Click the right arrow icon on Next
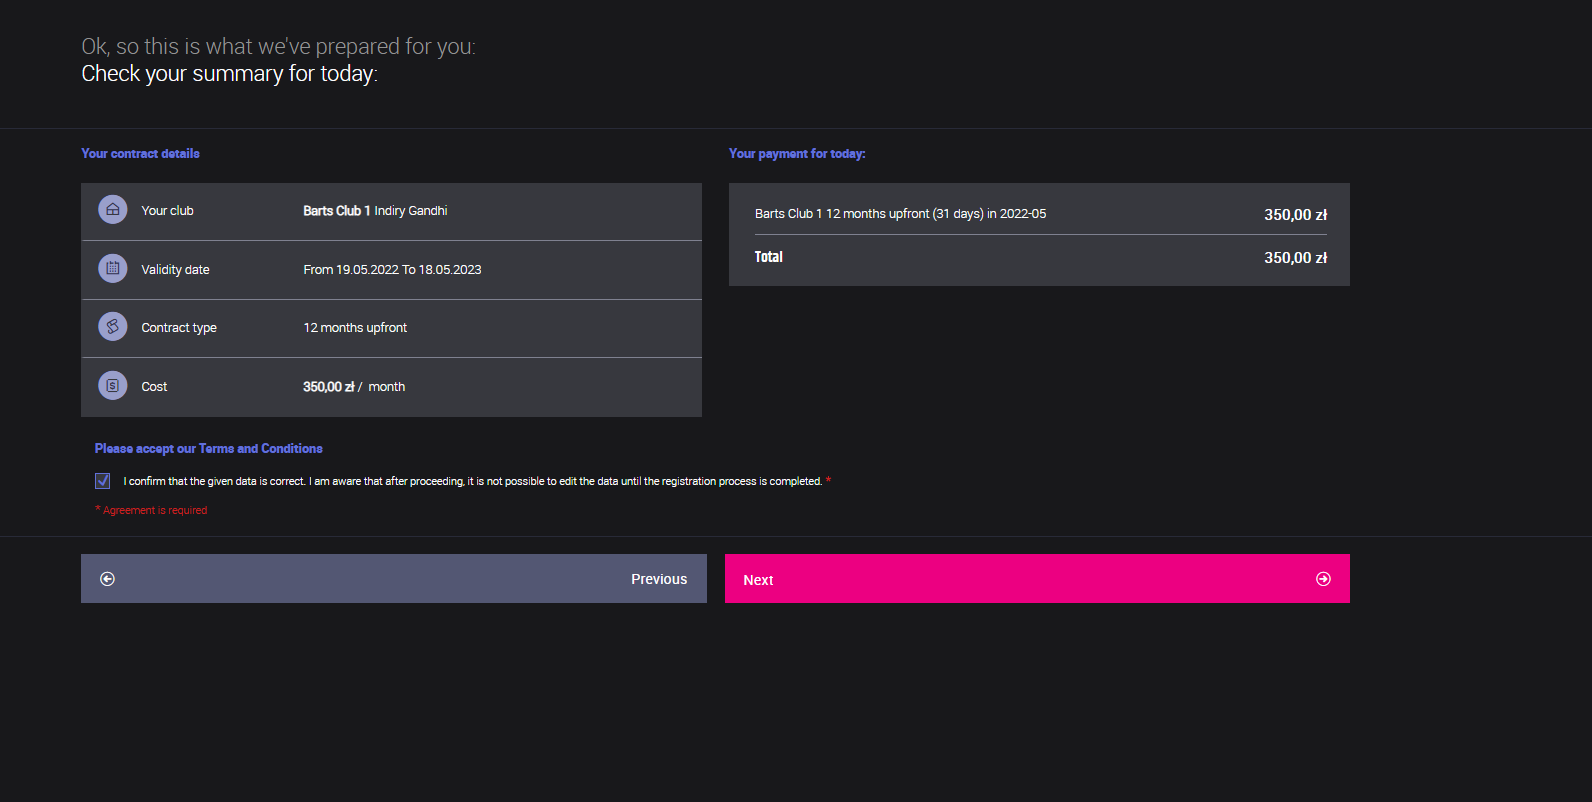 [1323, 579]
